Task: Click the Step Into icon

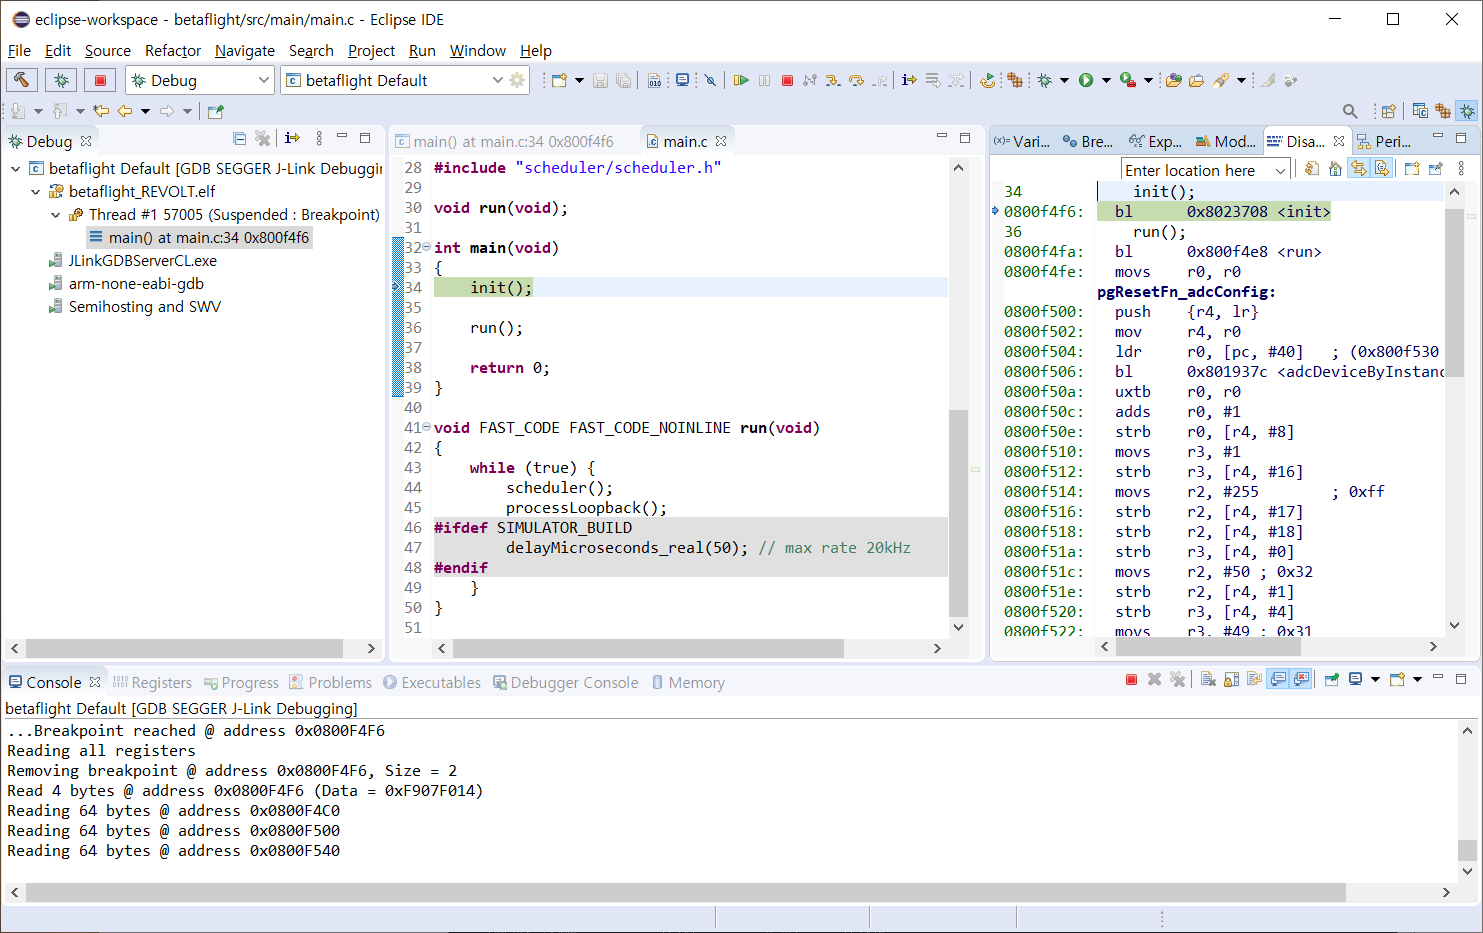Action: tap(833, 80)
